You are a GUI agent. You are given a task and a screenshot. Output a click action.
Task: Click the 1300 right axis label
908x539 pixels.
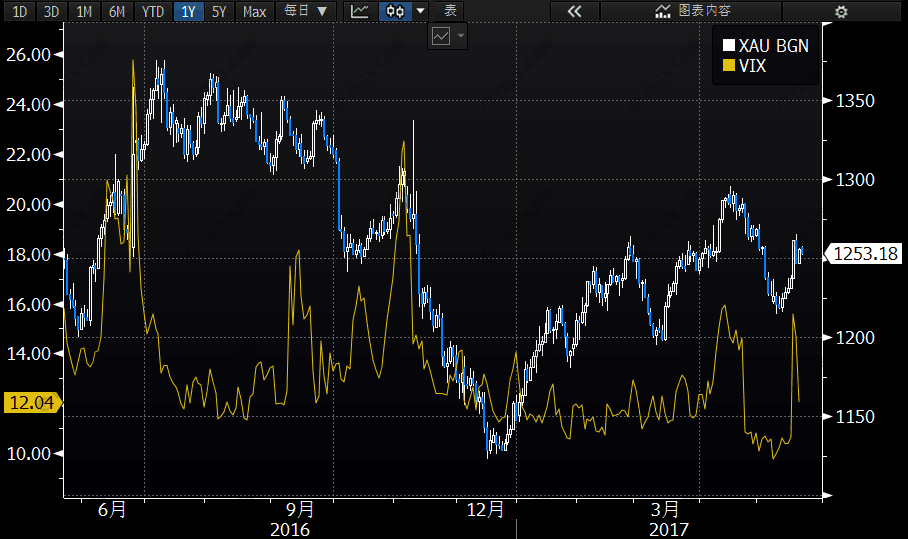tap(855, 179)
